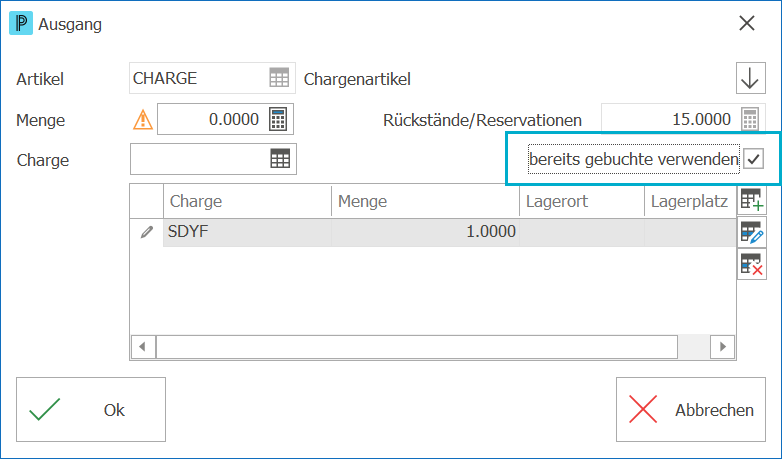Add a new charge row with the plus icon
Viewport: 782px width, 459px height.
pos(752,200)
